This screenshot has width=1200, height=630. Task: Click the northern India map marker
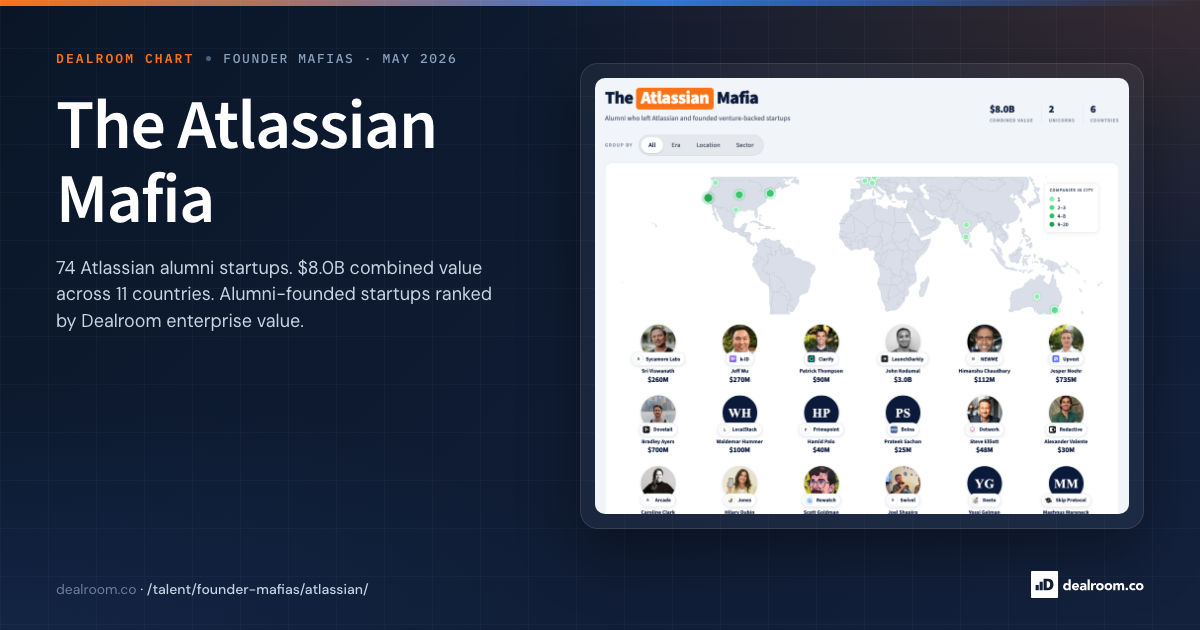966,226
